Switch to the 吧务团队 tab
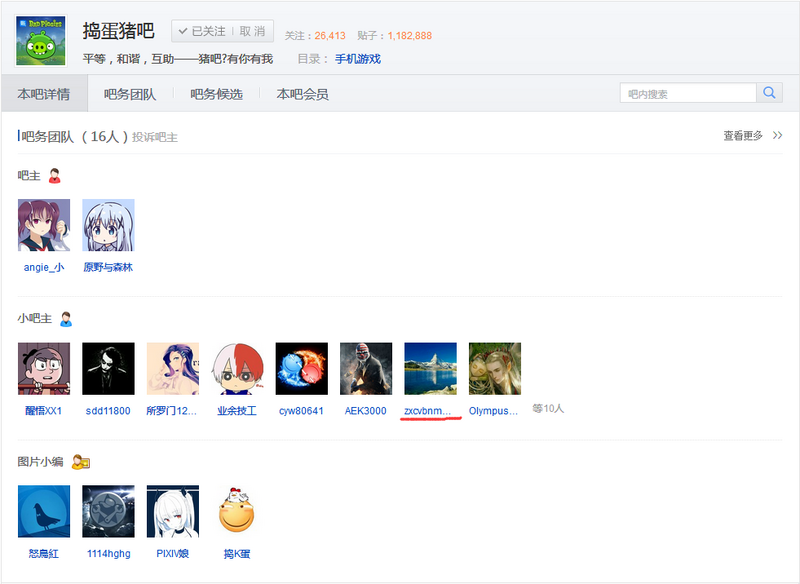The width and height of the screenshot is (800, 584). pos(130,94)
